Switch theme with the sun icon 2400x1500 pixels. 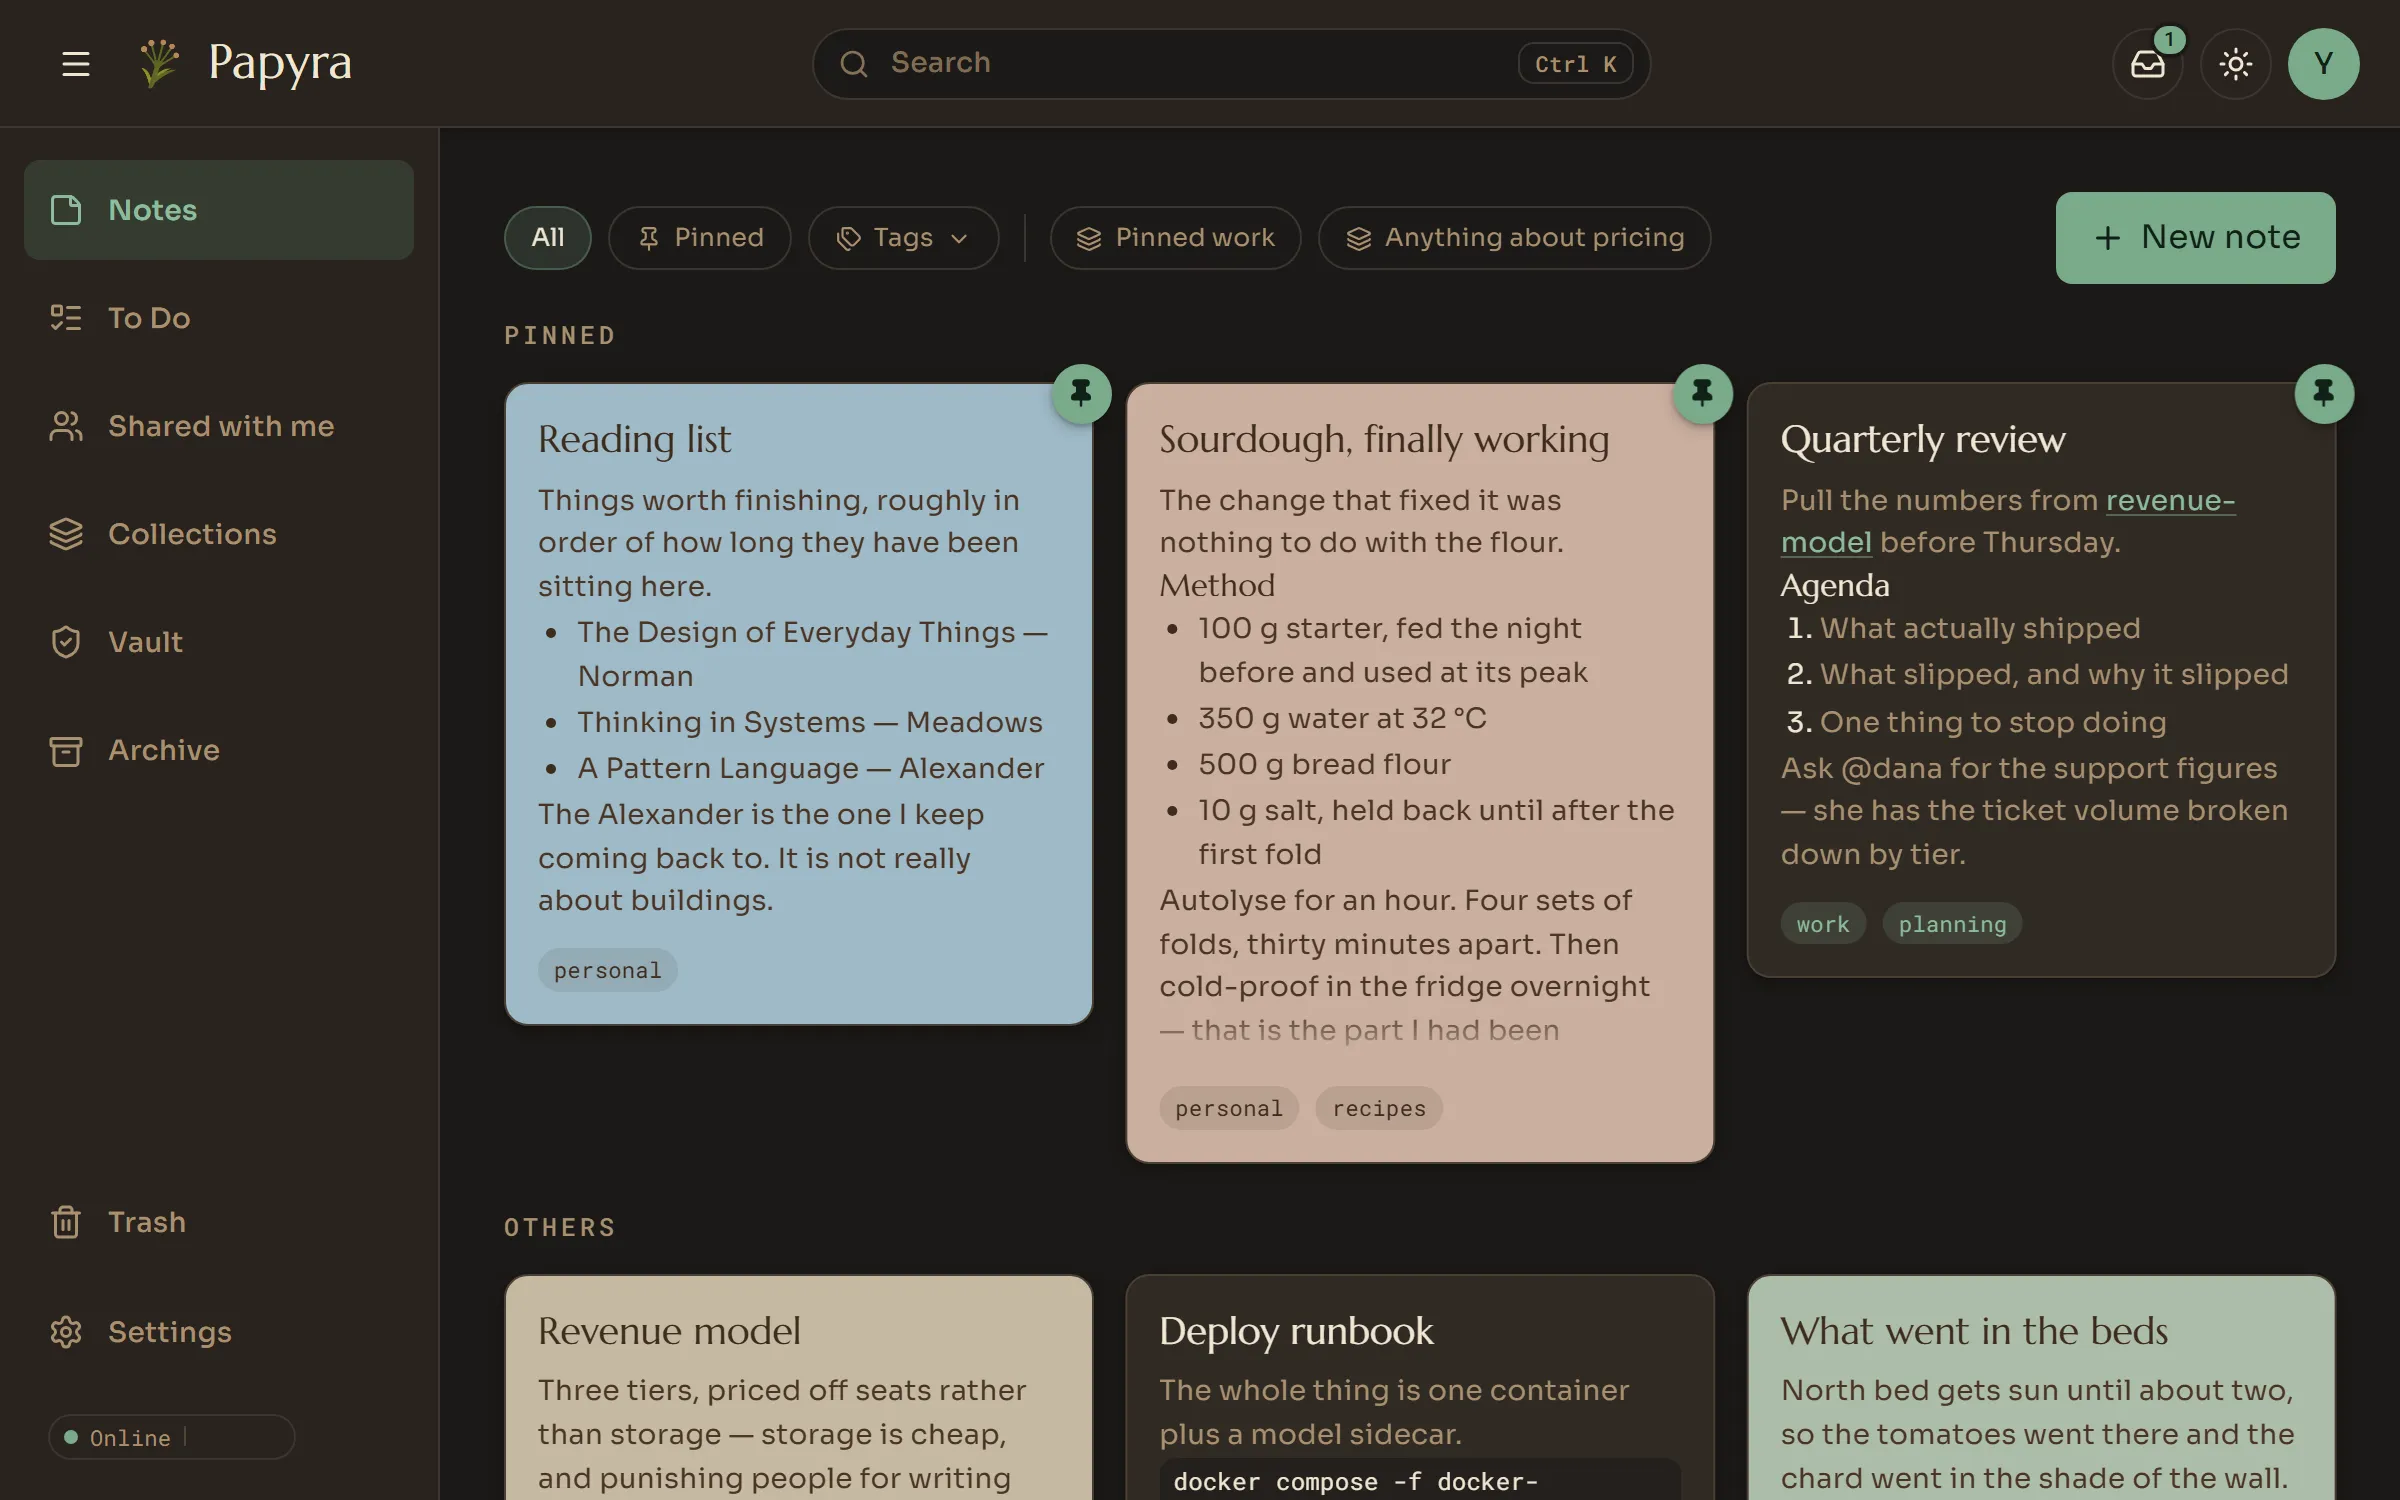tap(2235, 64)
